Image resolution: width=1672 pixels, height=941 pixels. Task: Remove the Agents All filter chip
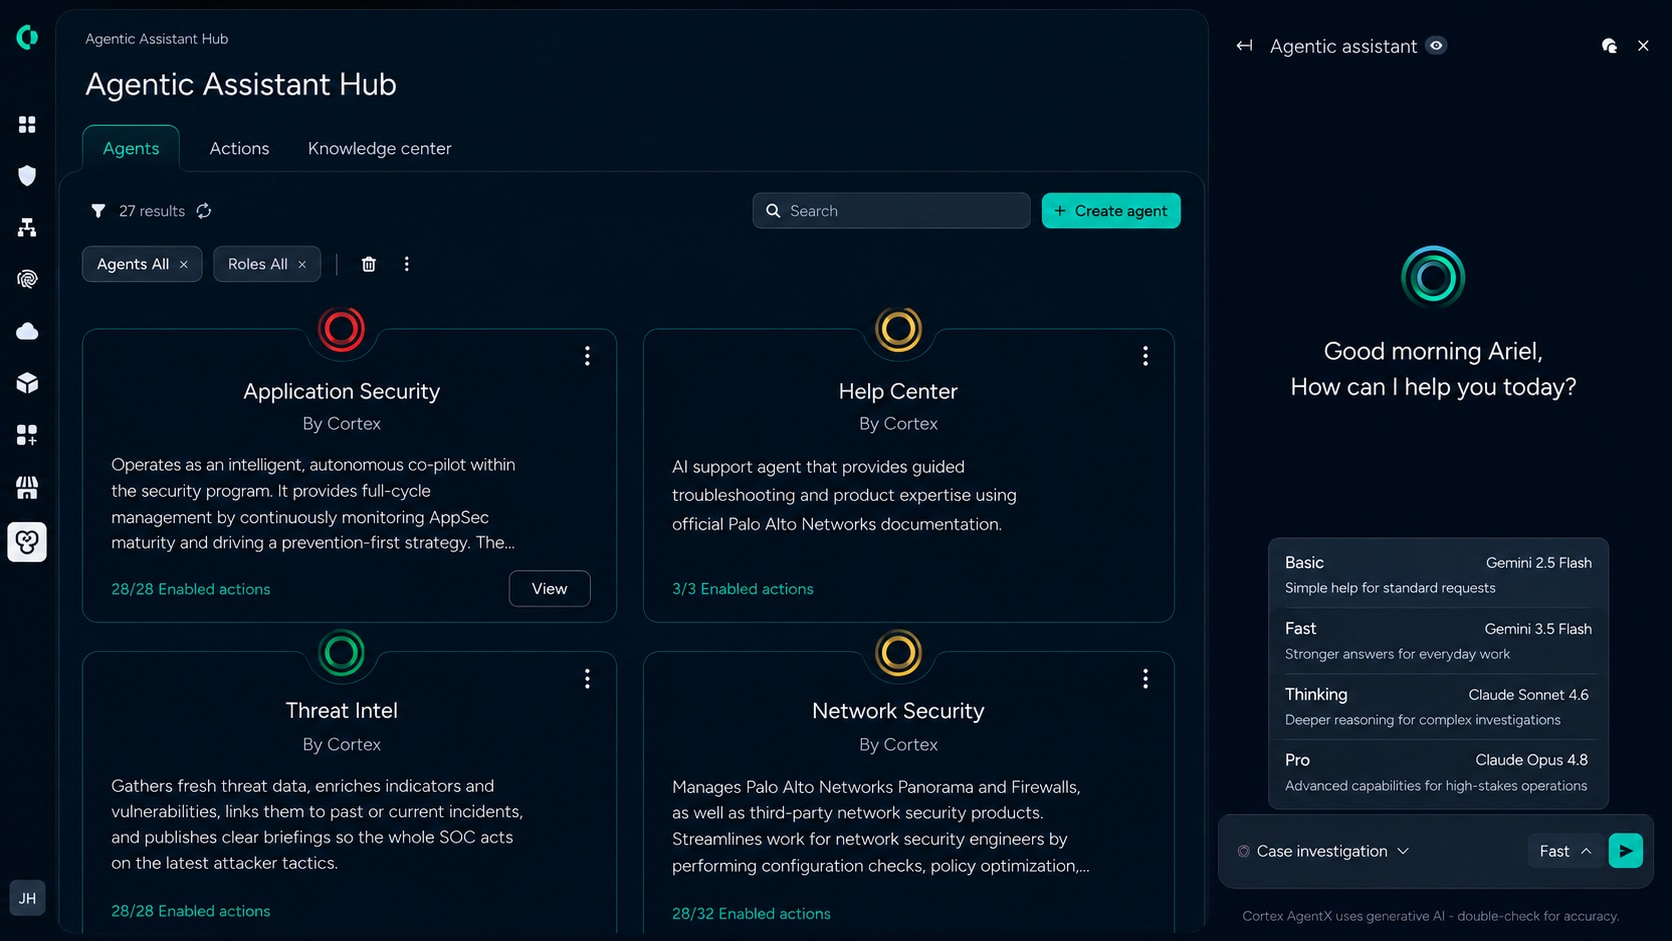184,265
